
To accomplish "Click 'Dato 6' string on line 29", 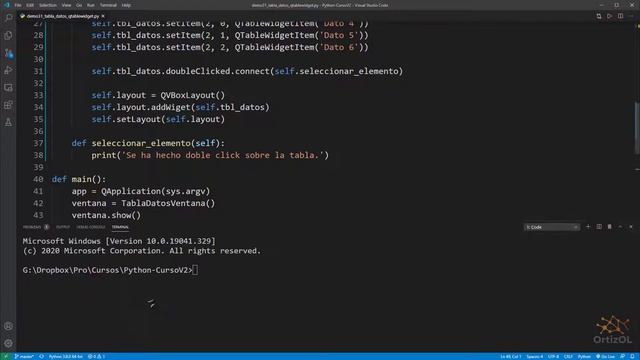I will click(x=339, y=47).
